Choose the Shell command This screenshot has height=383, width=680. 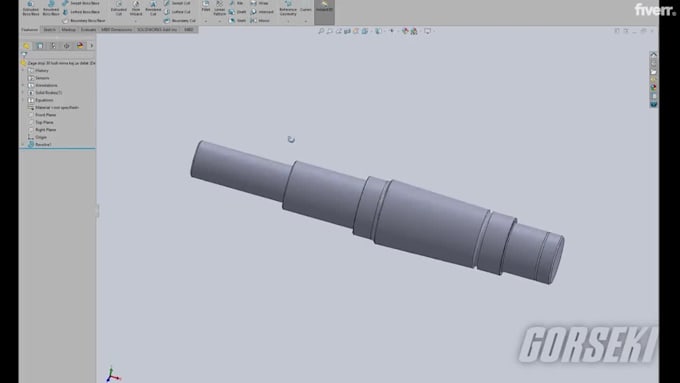tap(237, 20)
